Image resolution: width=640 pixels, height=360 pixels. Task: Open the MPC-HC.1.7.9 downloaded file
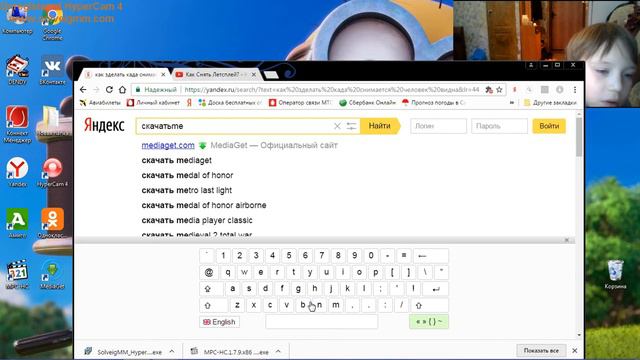(231, 351)
